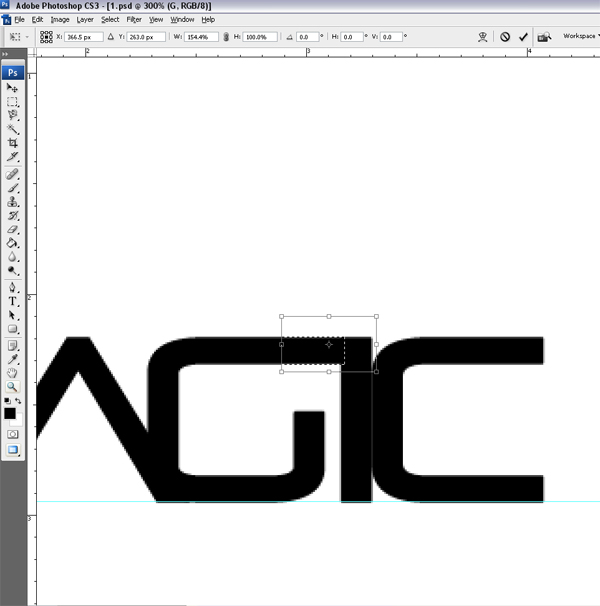Screen dimensions: 600x606
Task: Select the Hand tool
Action: coord(12,373)
